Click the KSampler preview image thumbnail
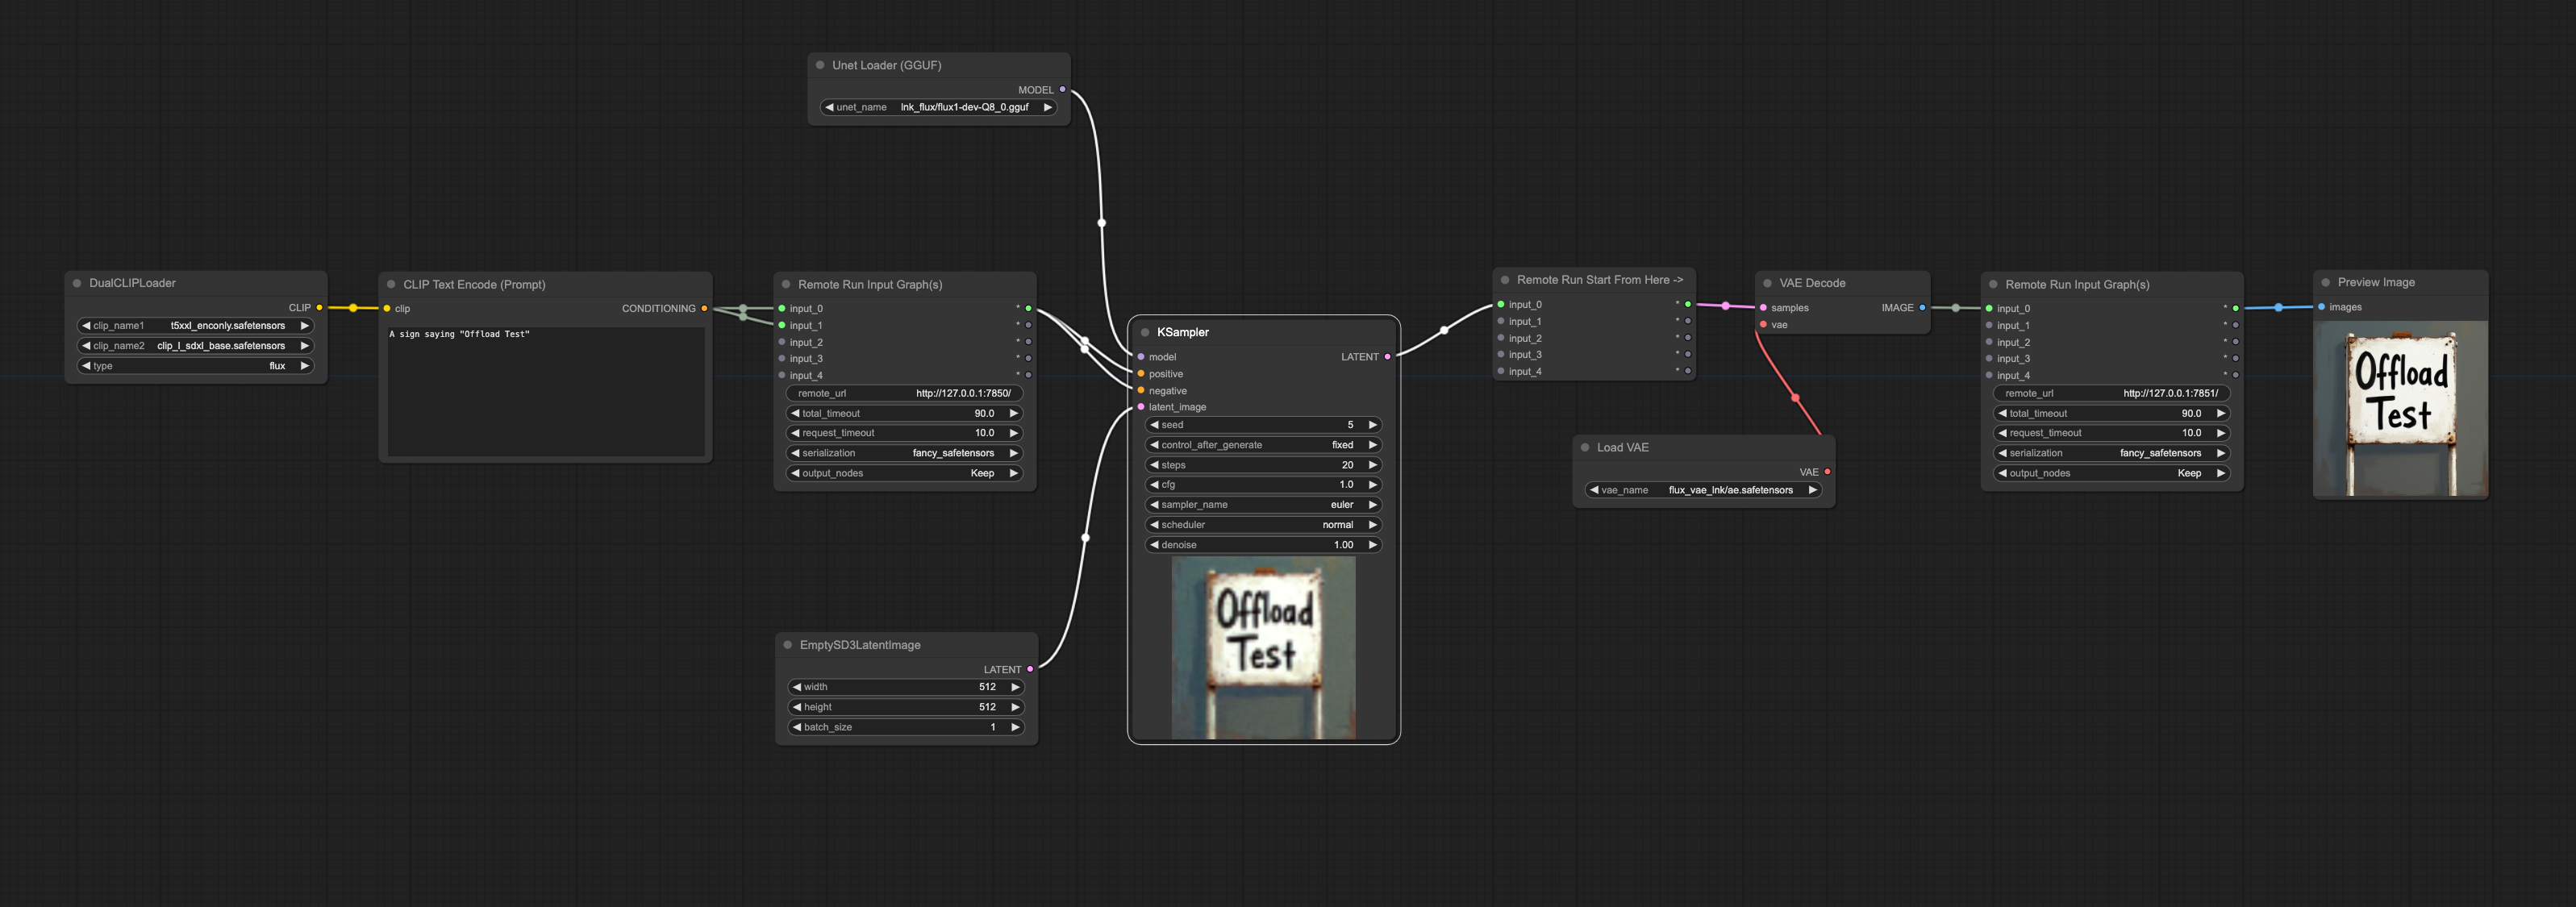Image resolution: width=2576 pixels, height=907 pixels. [1264, 648]
